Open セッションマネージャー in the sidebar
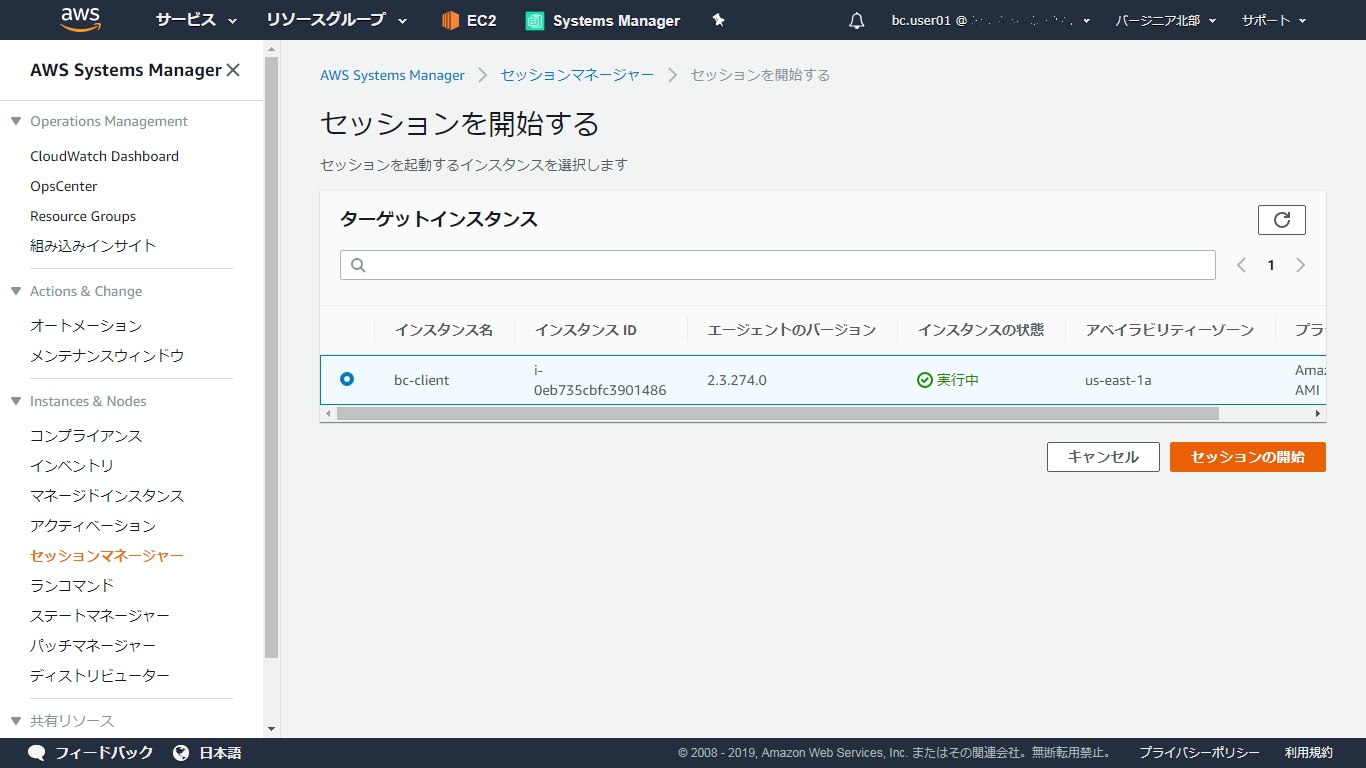 (107, 556)
